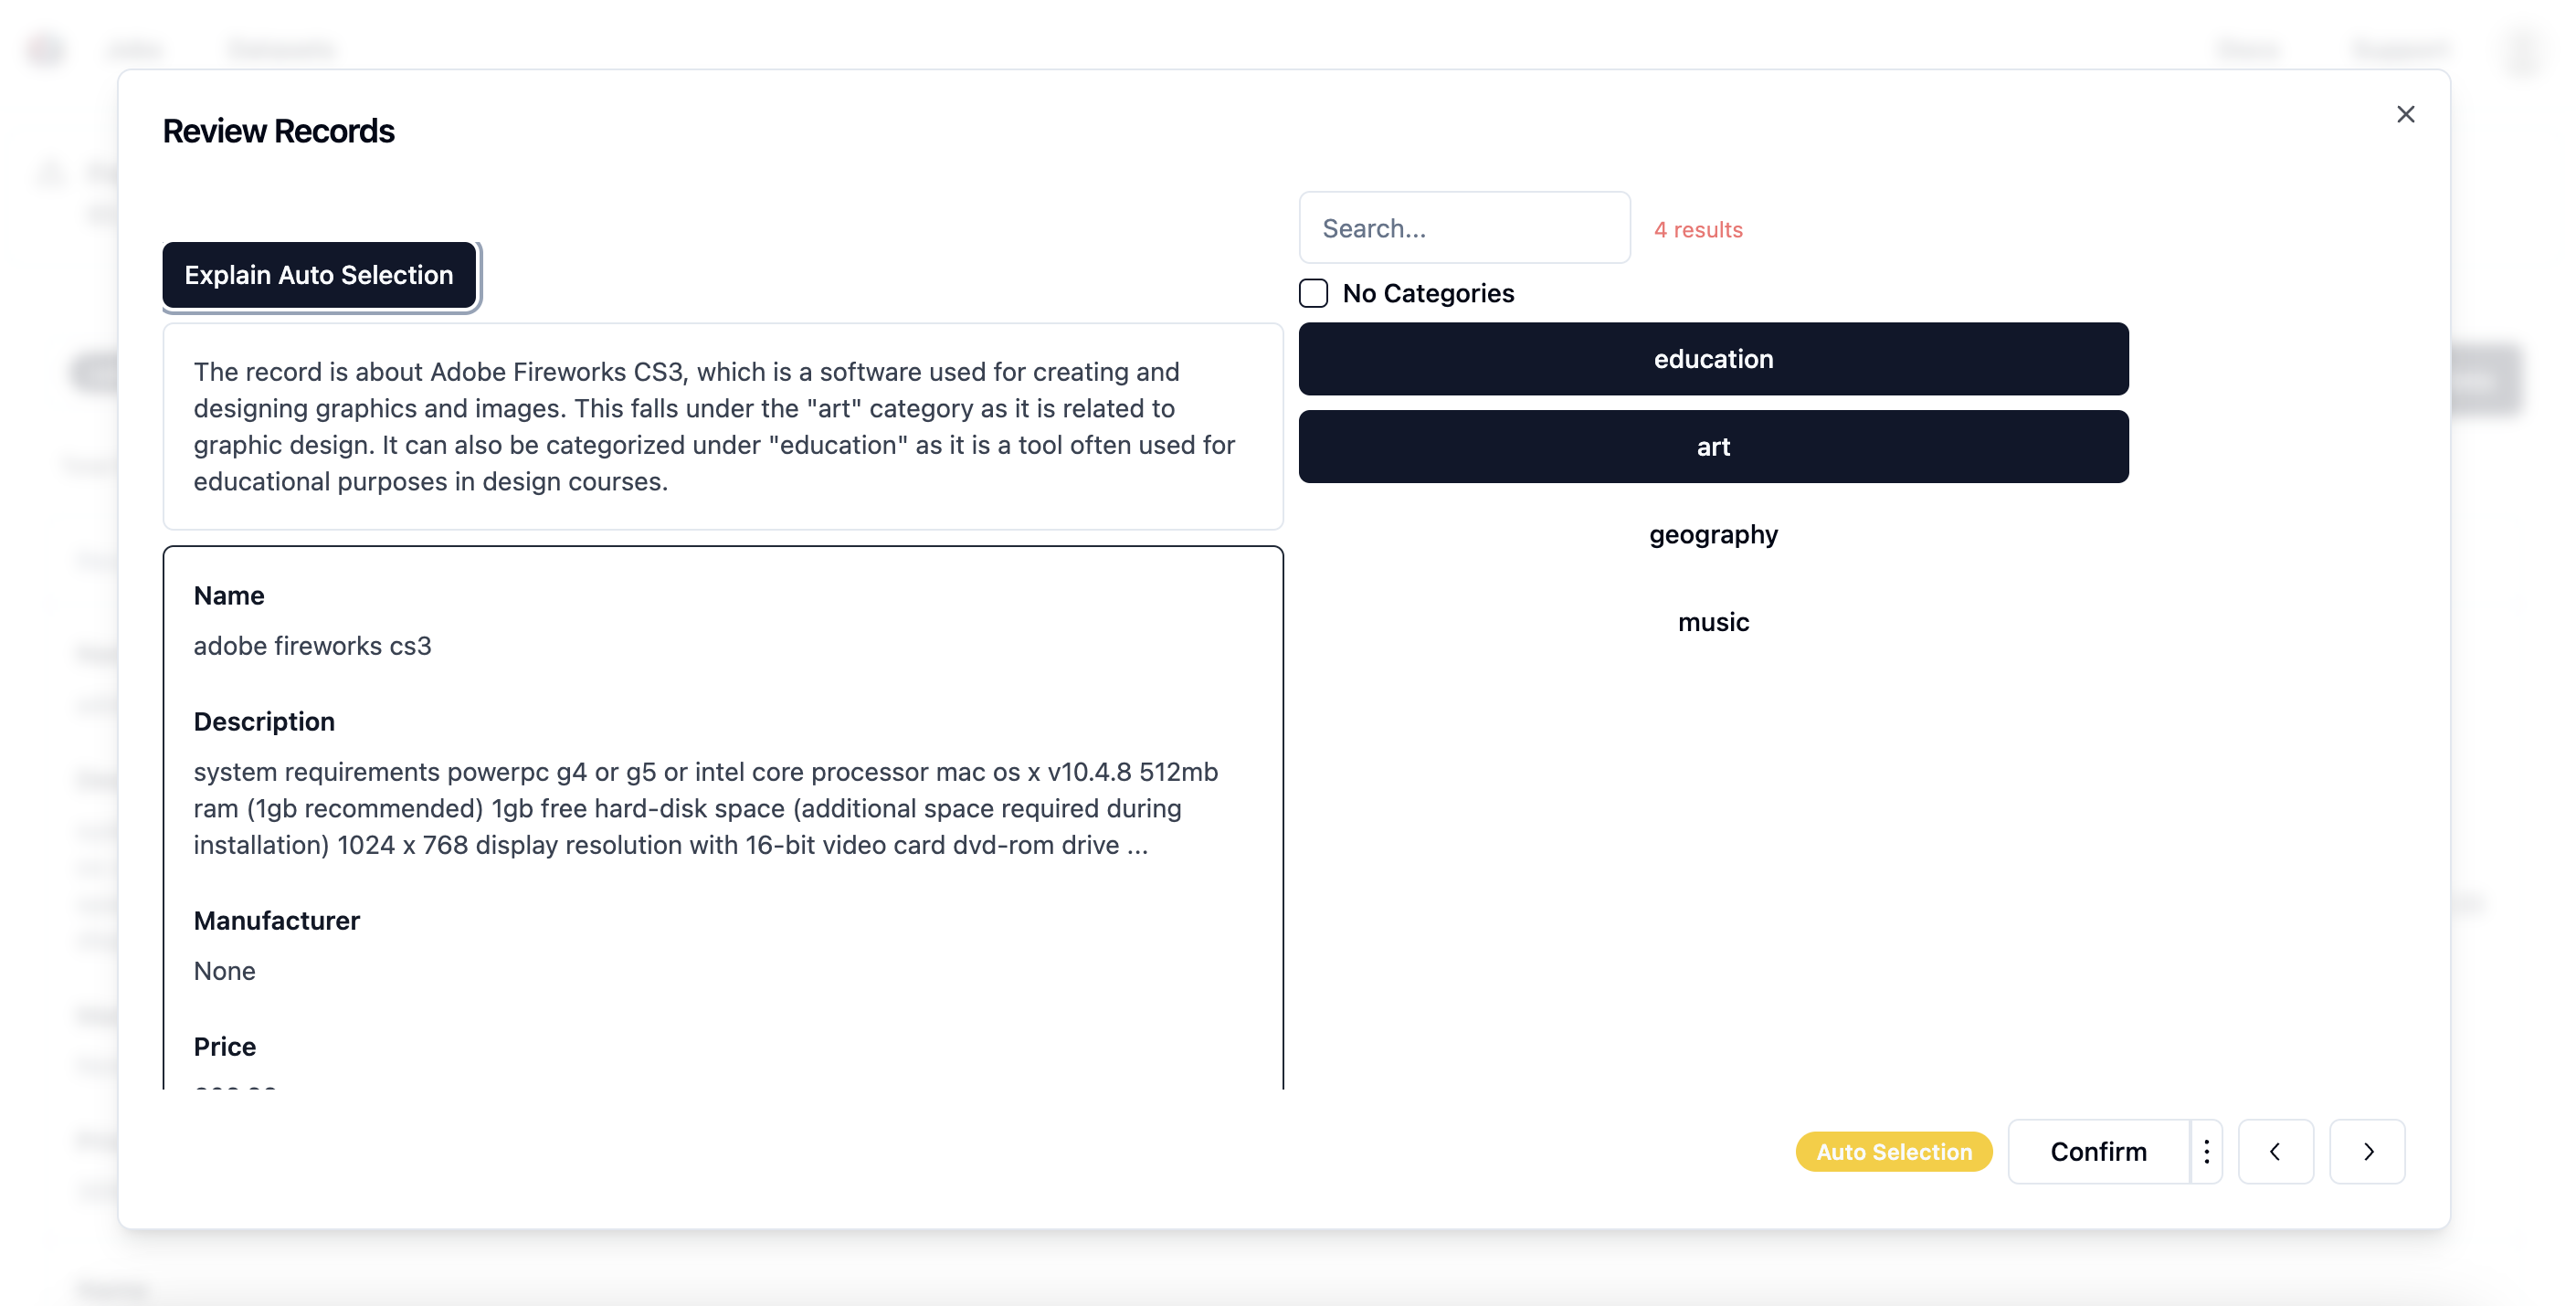Select the geography category
The height and width of the screenshot is (1306, 2576).
[1713, 535]
